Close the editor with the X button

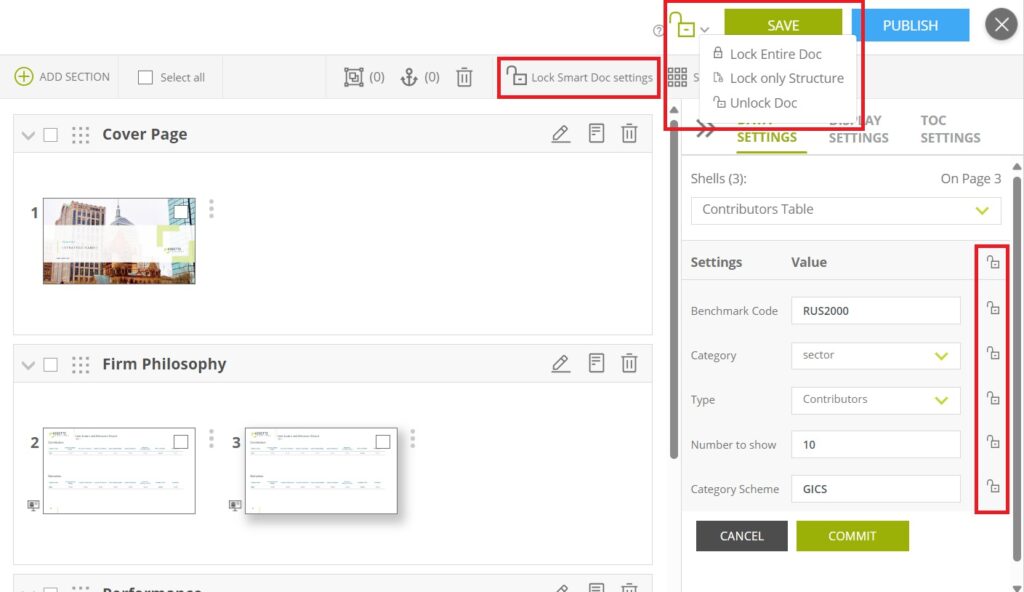coord(1001,25)
